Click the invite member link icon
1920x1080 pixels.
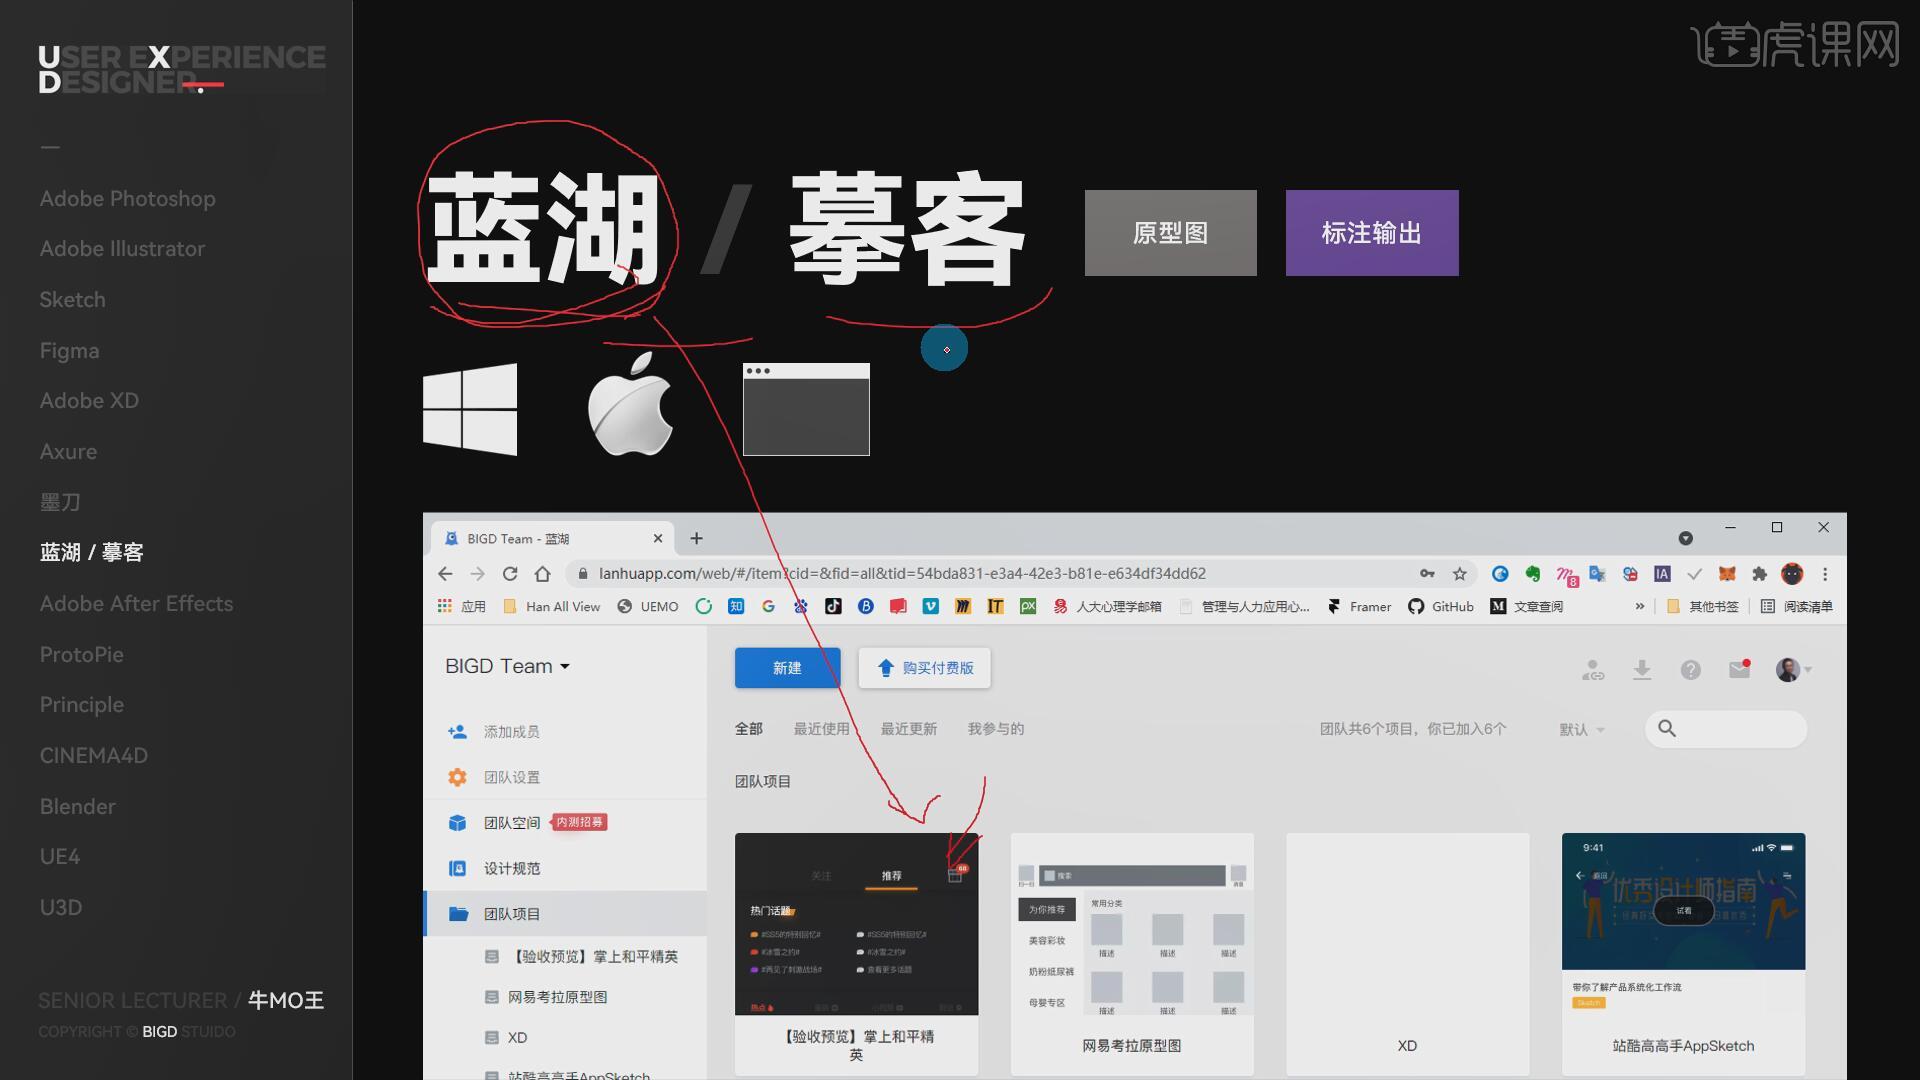coord(1593,670)
